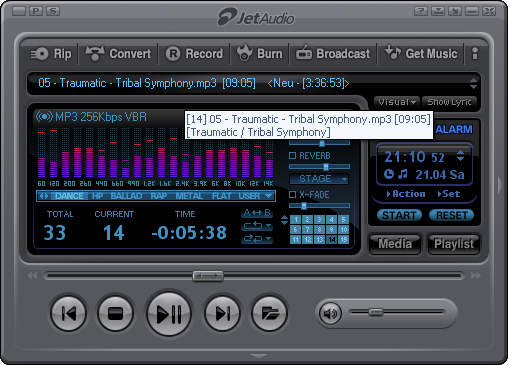Select the DANCE equalizer preset
Image resolution: width=508 pixels, height=365 pixels.
[69, 196]
